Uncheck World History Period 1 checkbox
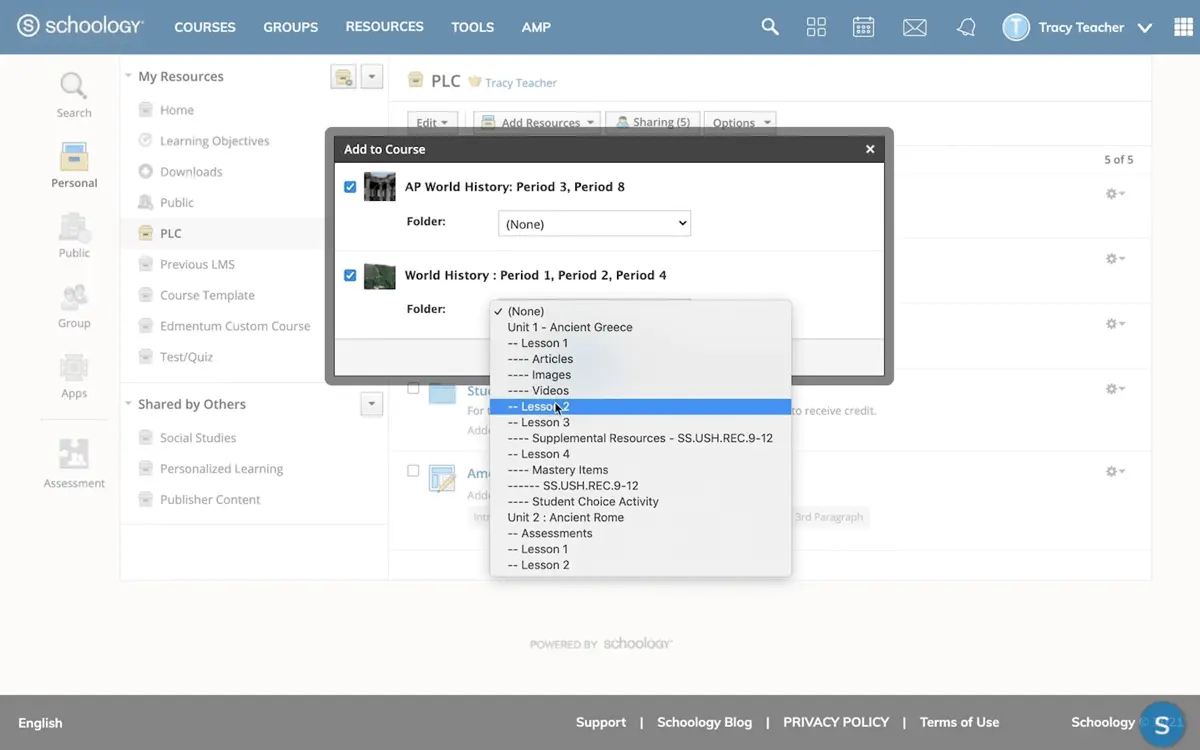The height and width of the screenshot is (750, 1200). coord(350,275)
